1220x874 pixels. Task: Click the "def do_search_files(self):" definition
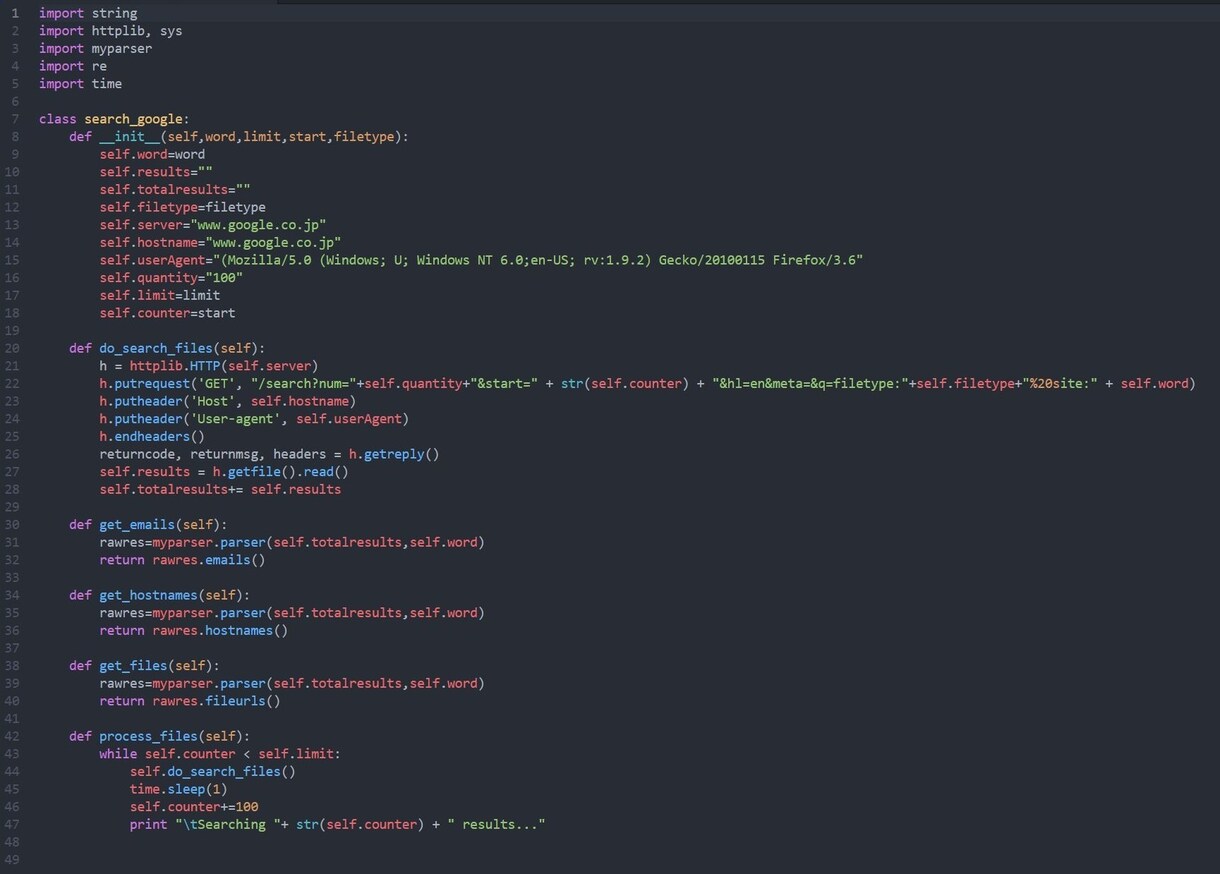point(168,348)
